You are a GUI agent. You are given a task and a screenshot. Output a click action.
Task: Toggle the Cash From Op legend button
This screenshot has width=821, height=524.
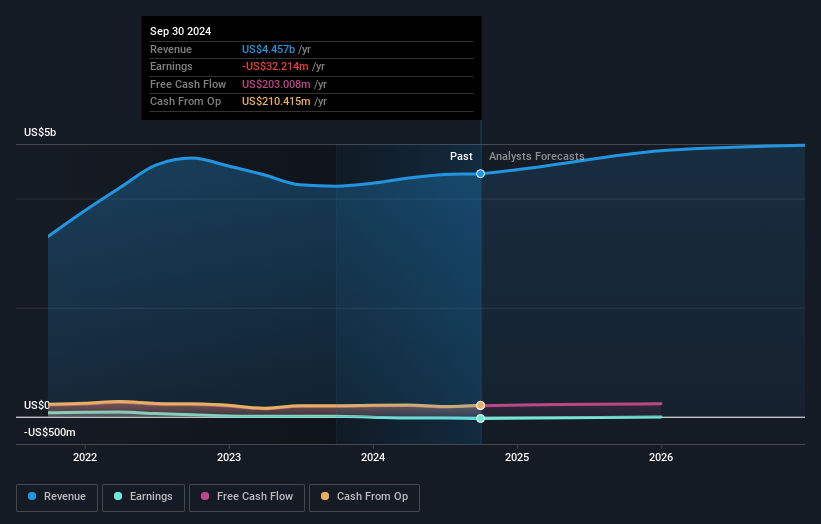(x=364, y=497)
